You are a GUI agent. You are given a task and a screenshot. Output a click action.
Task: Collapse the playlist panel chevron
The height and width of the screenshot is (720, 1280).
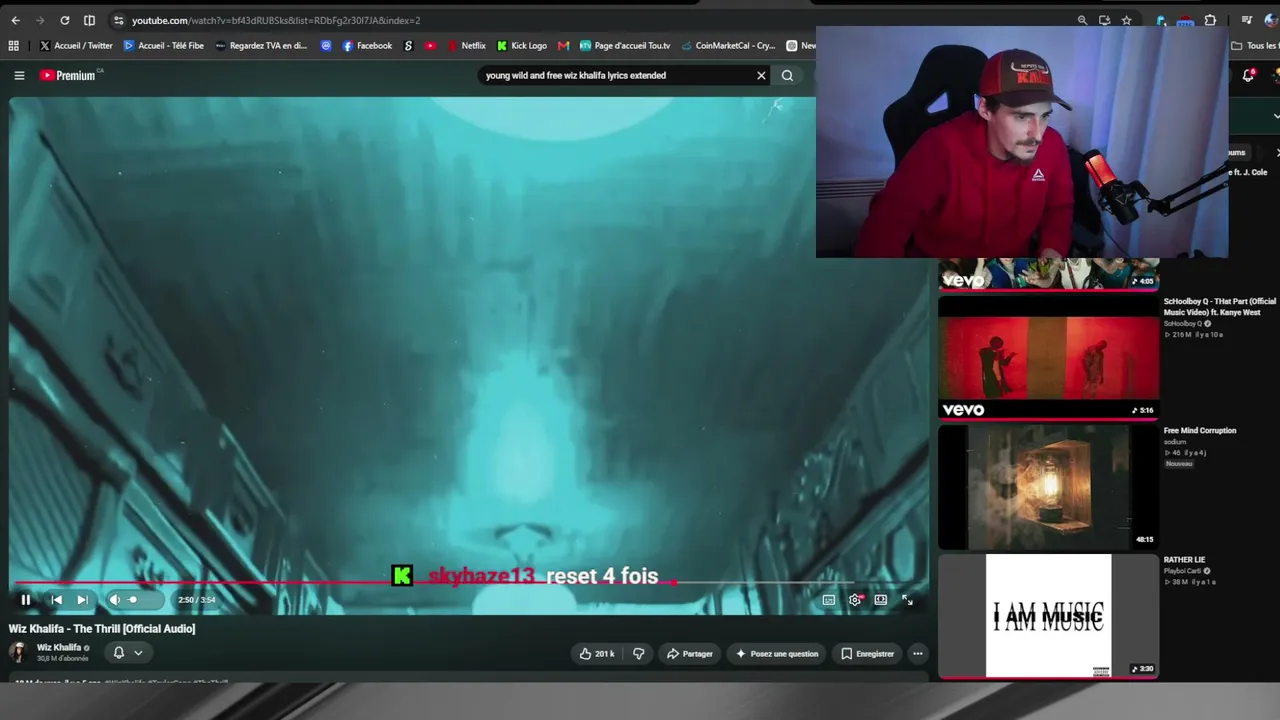[x=1275, y=116]
